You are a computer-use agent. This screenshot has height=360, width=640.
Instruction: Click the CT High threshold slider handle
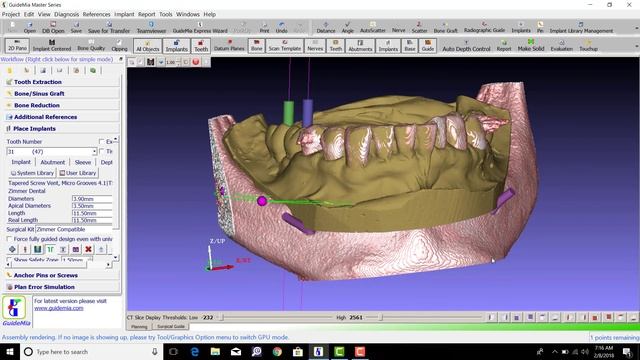[381, 317]
